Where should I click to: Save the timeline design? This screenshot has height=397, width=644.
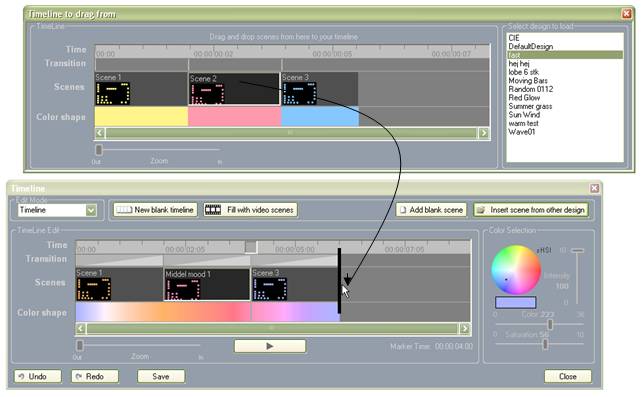161,376
